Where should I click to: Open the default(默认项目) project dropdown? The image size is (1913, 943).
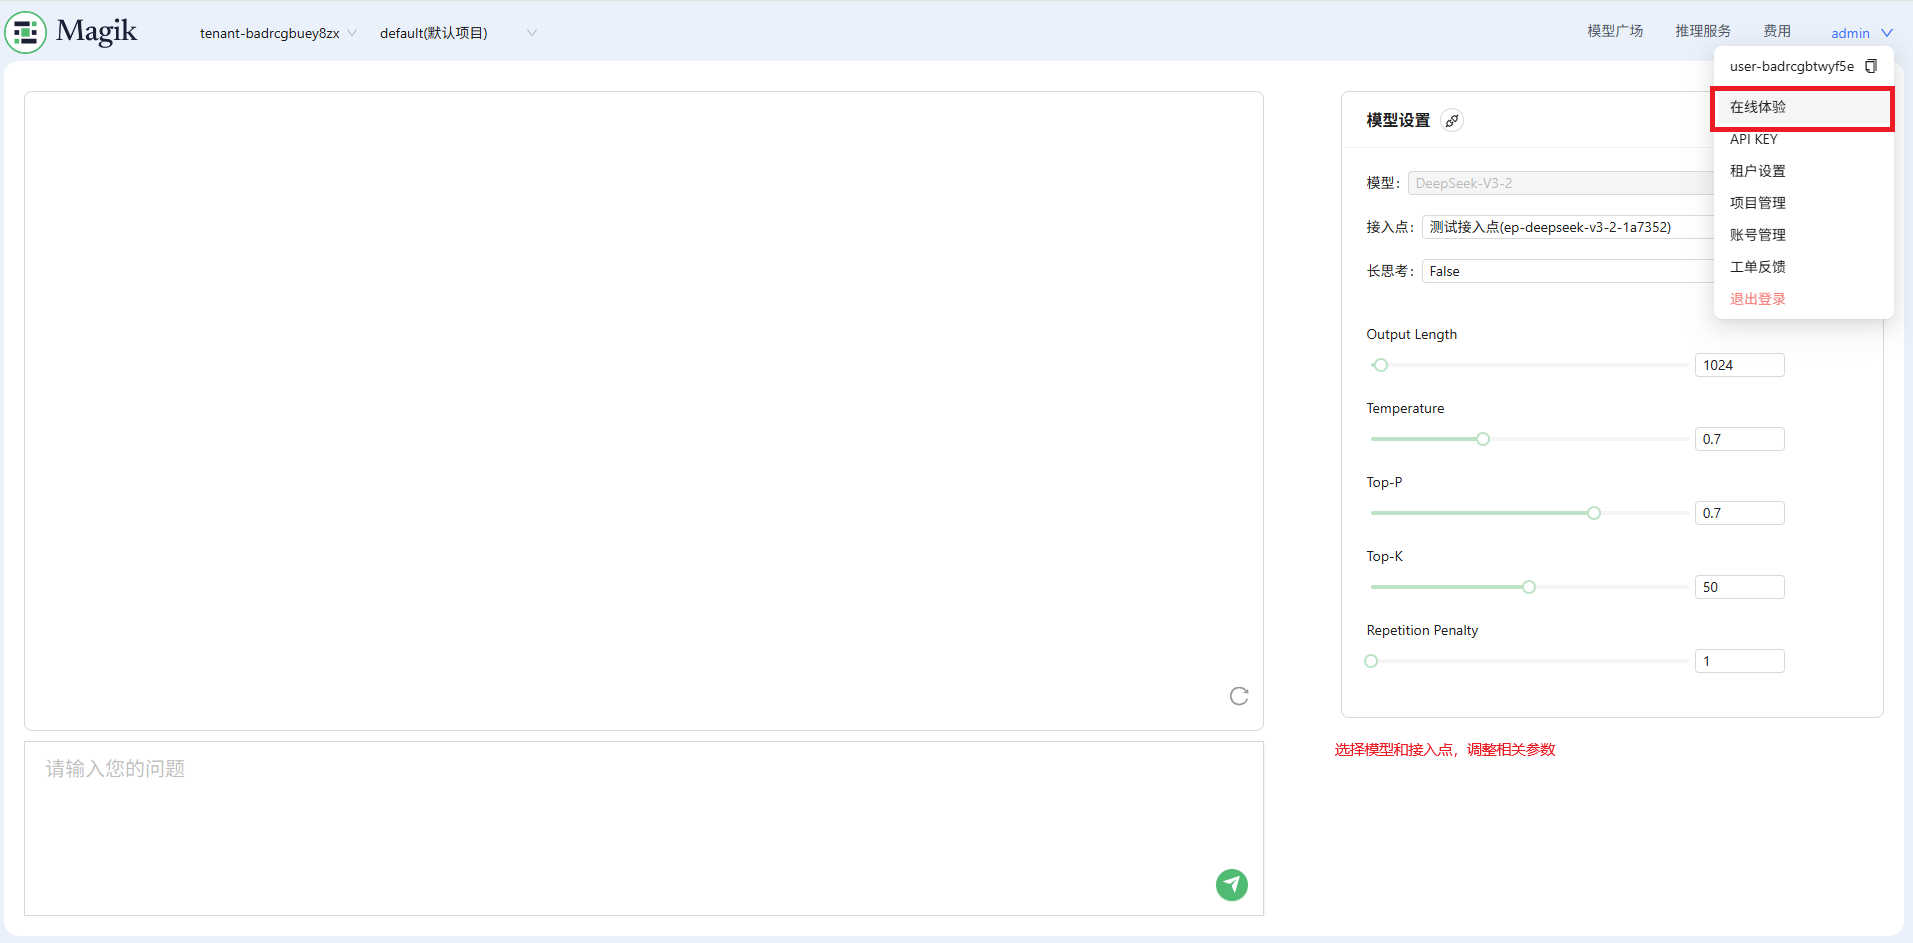458,33
